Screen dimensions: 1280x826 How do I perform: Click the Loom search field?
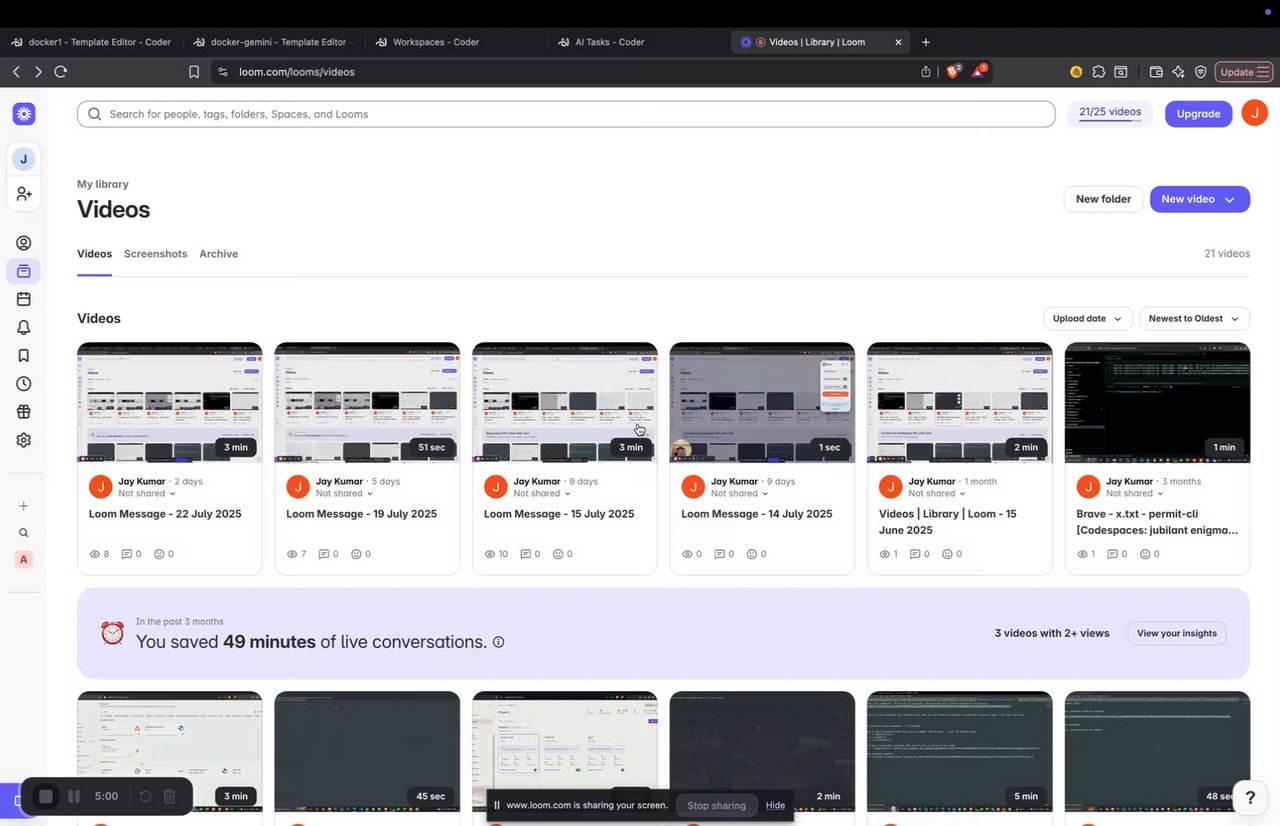[566, 114]
